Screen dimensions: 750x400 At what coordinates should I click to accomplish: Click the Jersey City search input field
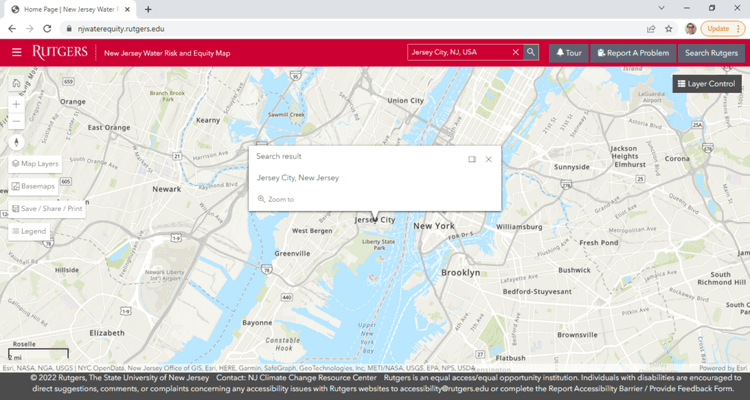[x=460, y=52]
